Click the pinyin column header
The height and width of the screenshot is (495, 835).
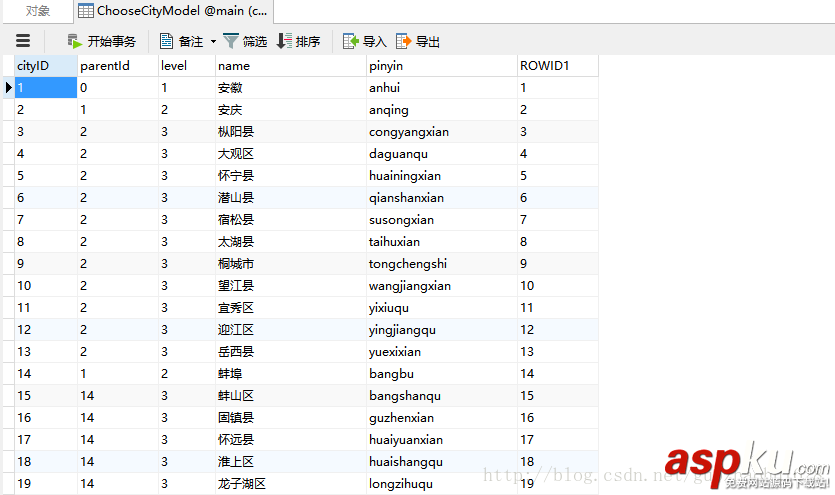442,65
